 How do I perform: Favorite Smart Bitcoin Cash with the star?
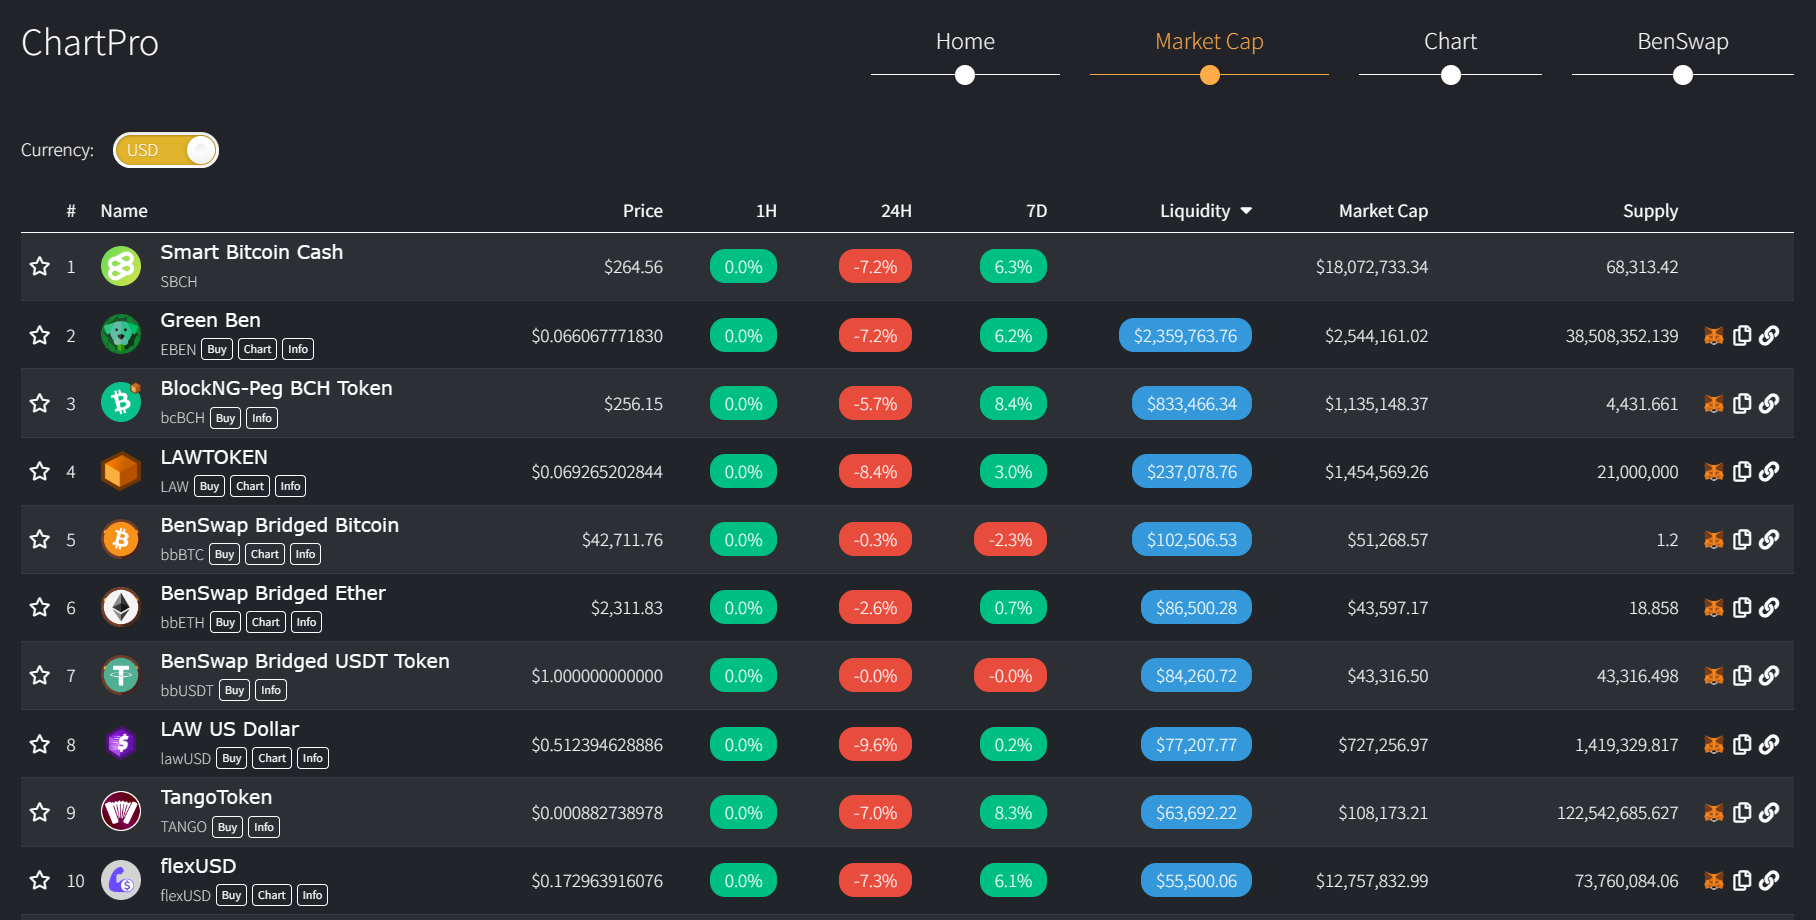coord(40,267)
